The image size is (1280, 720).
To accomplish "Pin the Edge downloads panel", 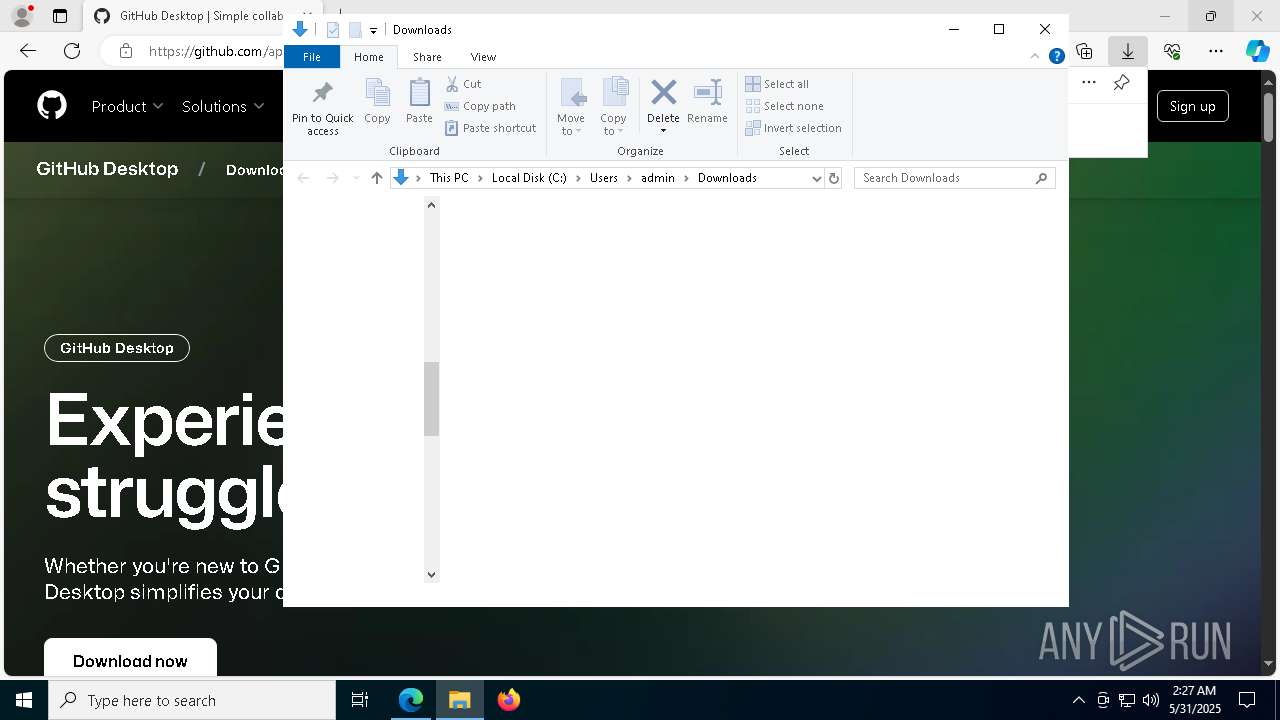I will (1121, 83).
